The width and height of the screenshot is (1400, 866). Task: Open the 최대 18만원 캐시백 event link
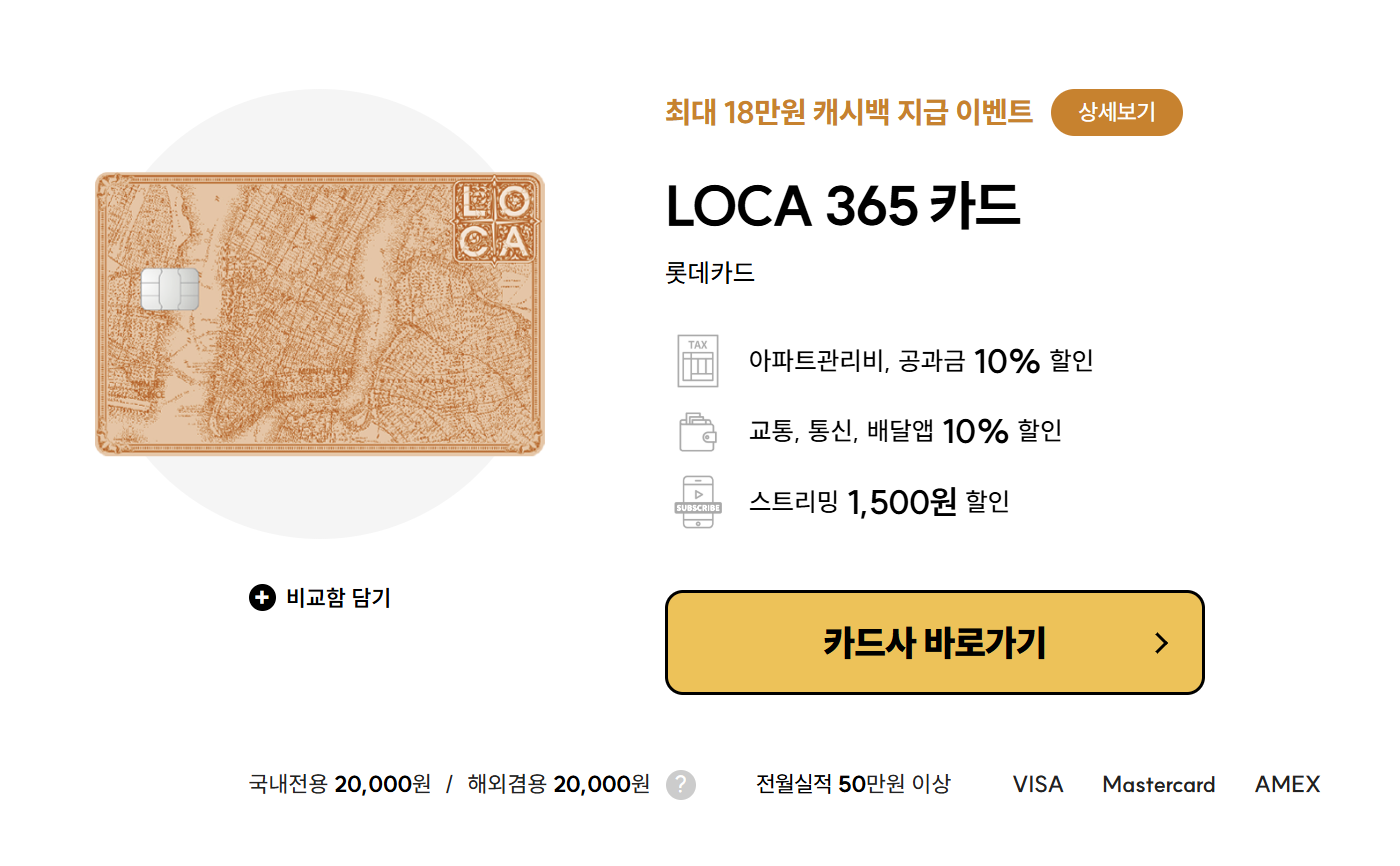pos(845,112)
